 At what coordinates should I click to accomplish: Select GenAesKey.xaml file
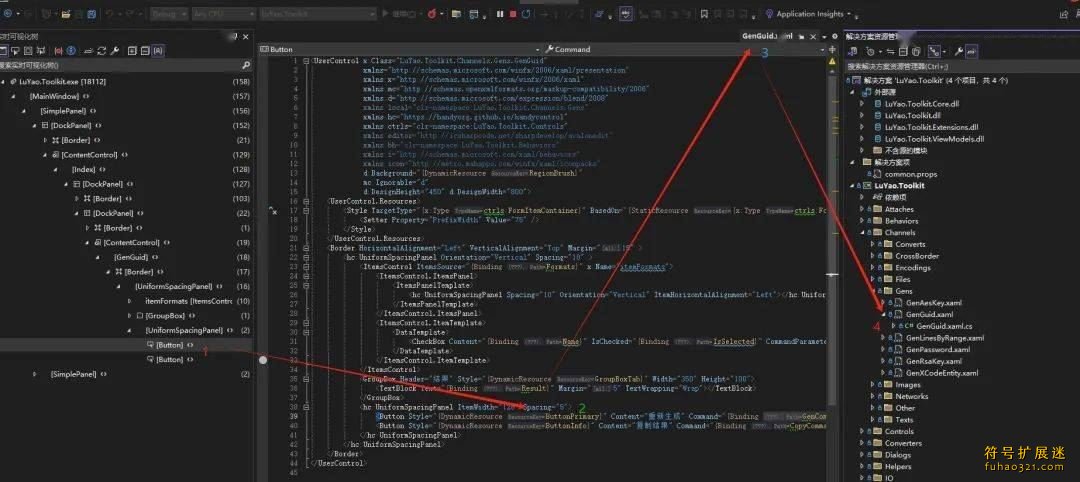tap(933, 302)
